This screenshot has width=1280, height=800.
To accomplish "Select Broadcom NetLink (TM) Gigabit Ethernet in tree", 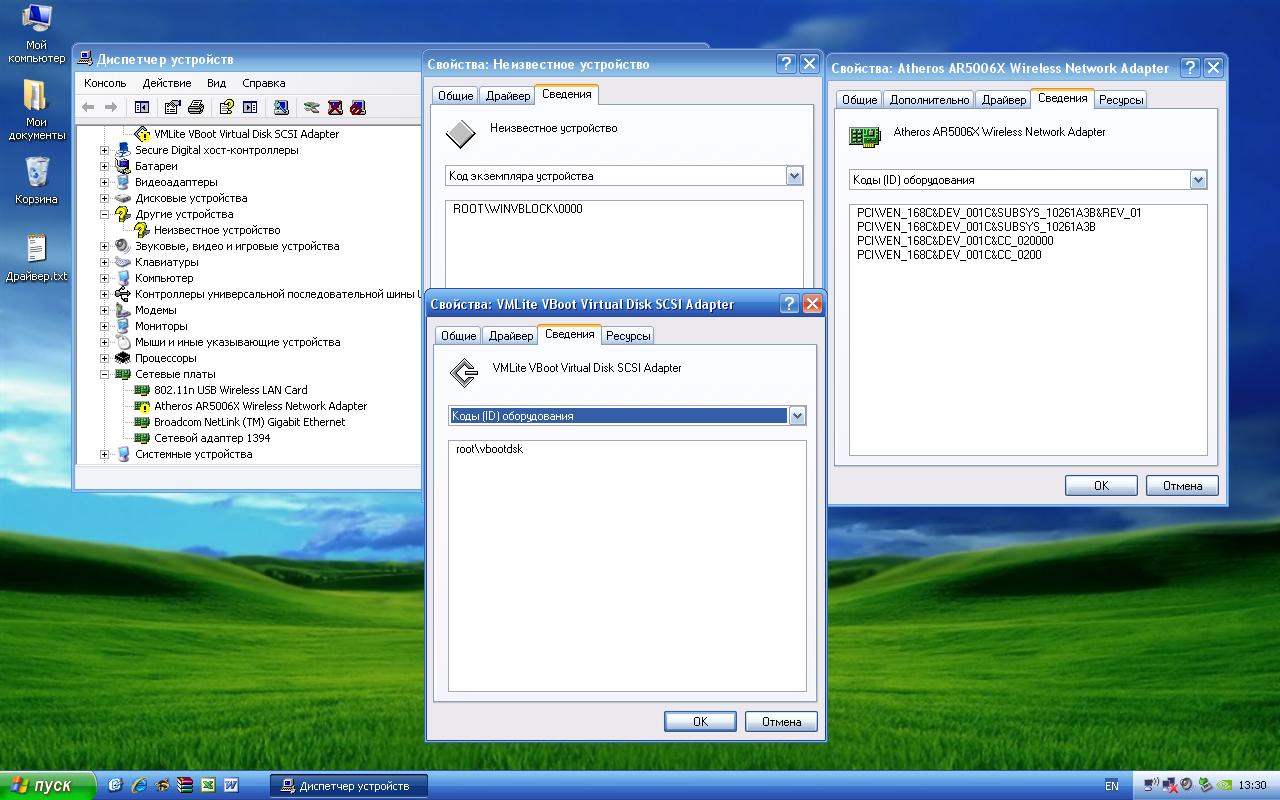I will (x=249, y=422).
